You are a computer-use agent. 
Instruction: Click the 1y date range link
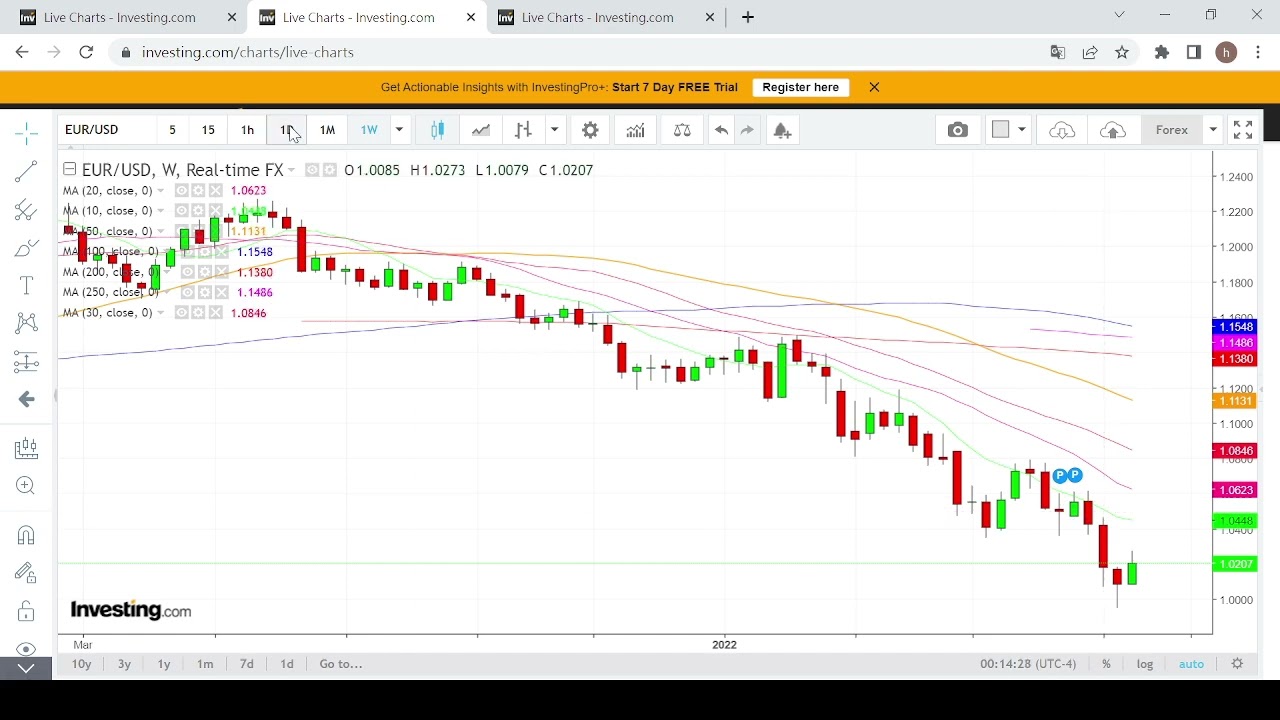tap(164, 664)
